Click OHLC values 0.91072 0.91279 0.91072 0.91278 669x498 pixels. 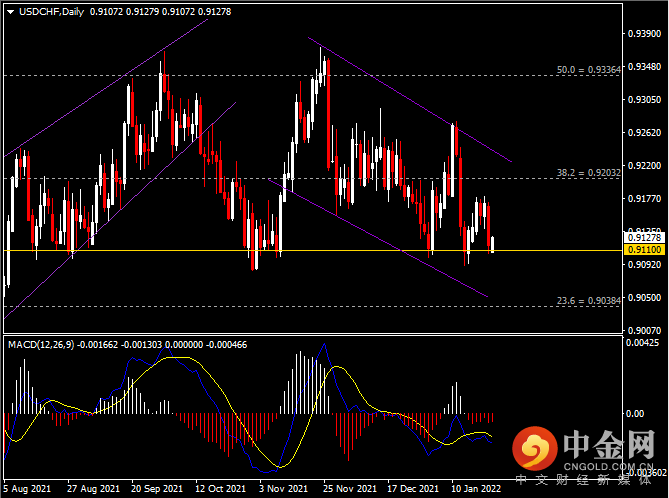pos(160,12)
